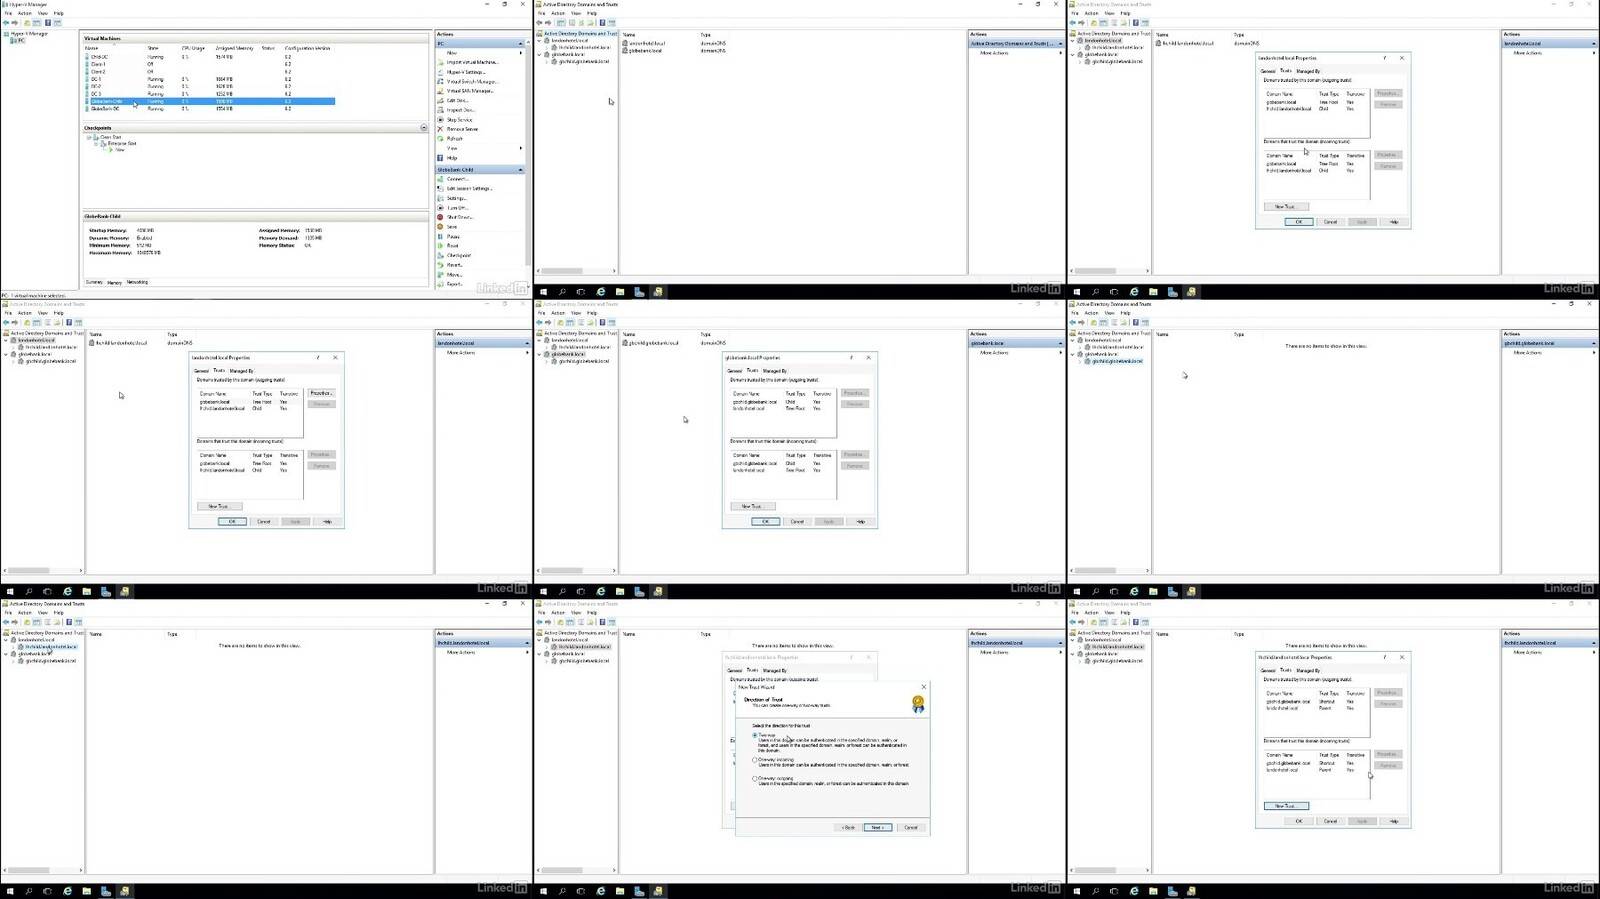This screenshot has width=1600, height=899.
Task: Collapse the GlobeBank-Child section in Hyper-V Actions pane
Action: 521,170
